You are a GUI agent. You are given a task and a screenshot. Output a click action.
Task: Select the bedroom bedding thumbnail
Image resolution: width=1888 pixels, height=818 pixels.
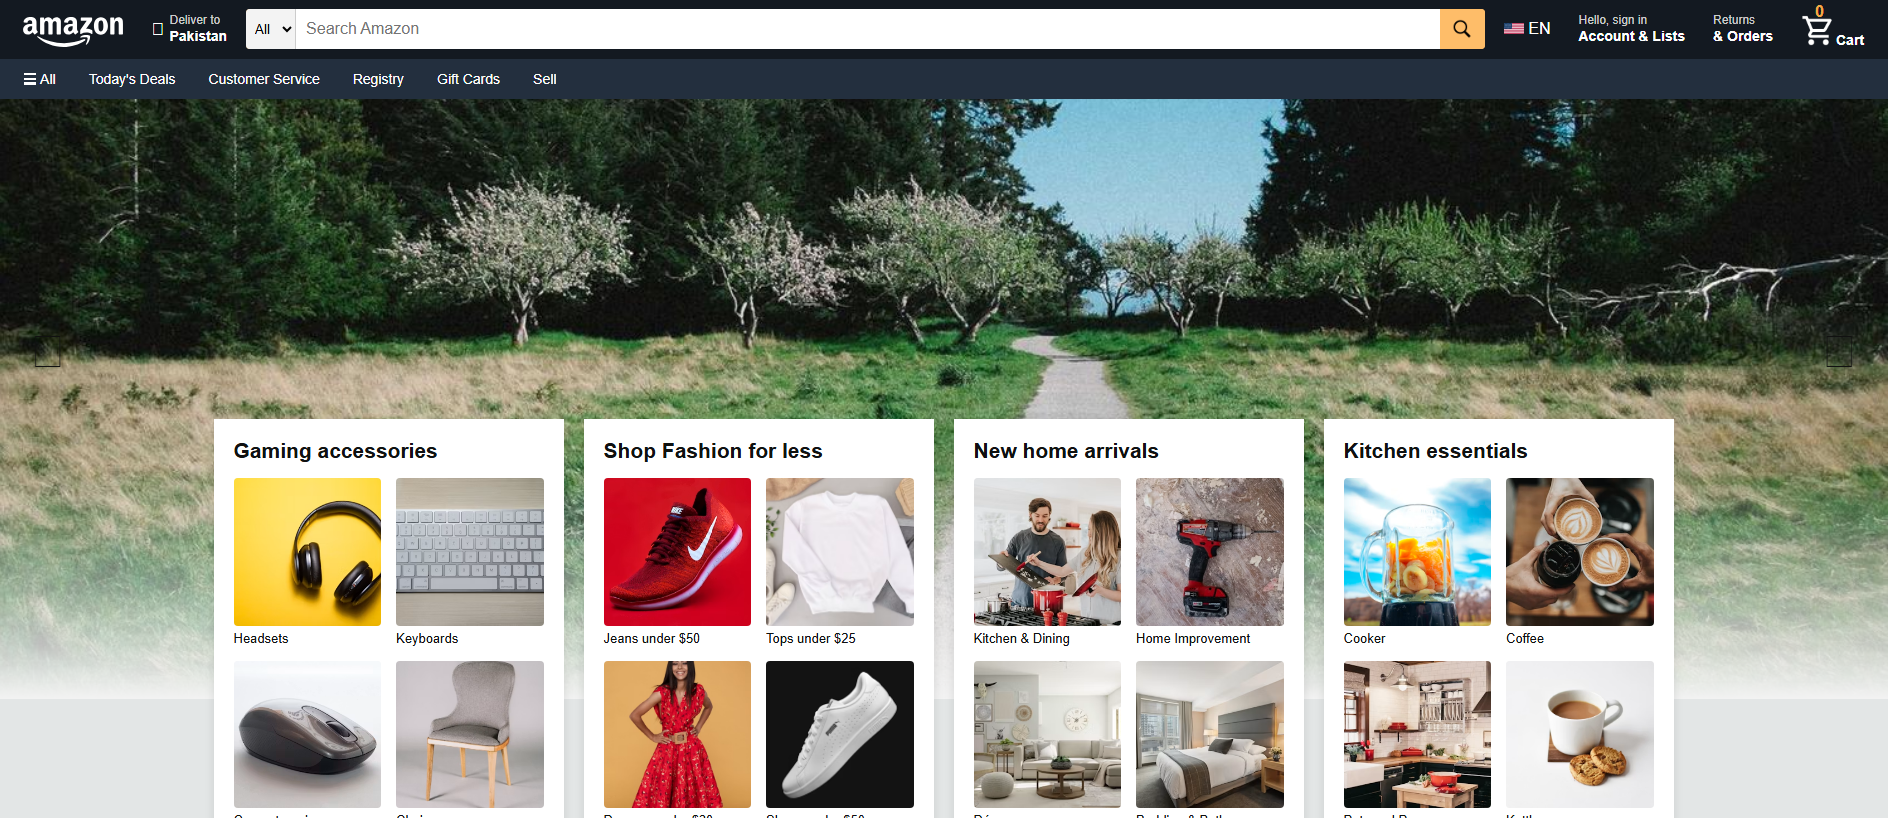[1210, 734]
